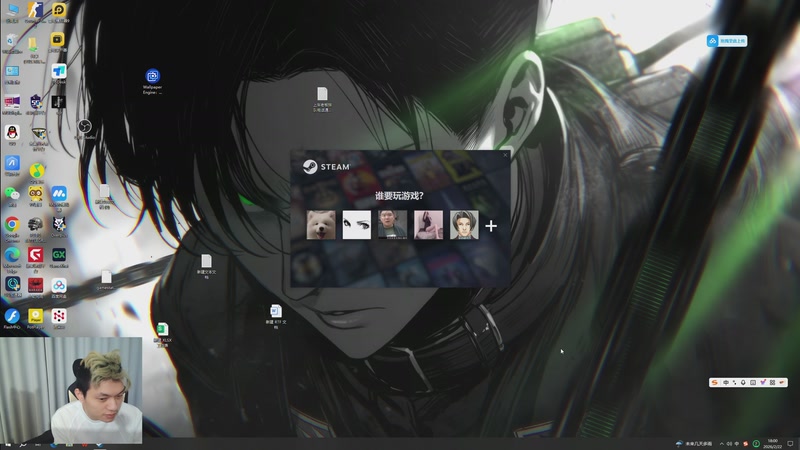Open the gamestat file on desktop

(106, 280)
